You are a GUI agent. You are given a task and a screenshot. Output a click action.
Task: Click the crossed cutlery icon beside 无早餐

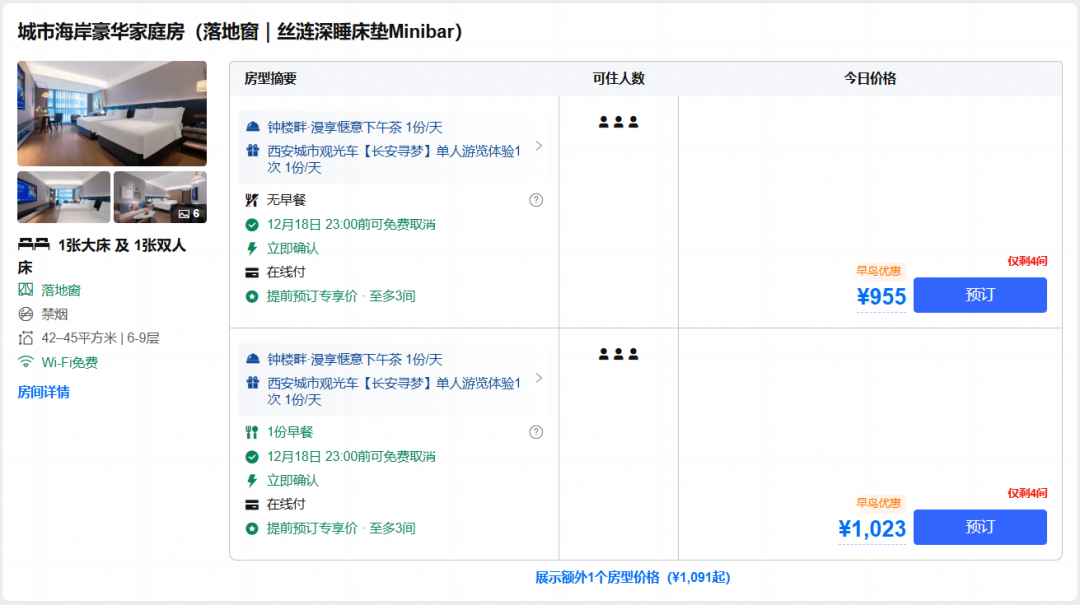(x=251, y=200)
